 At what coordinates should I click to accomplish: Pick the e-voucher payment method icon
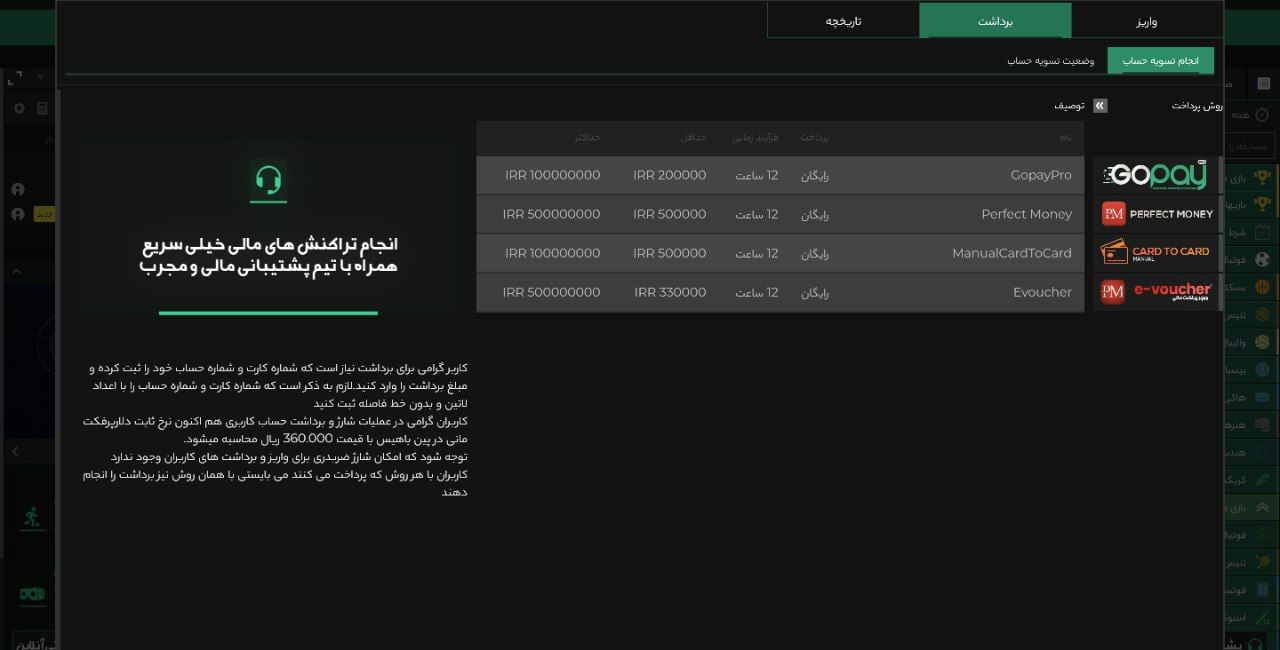click(1156, 292)
